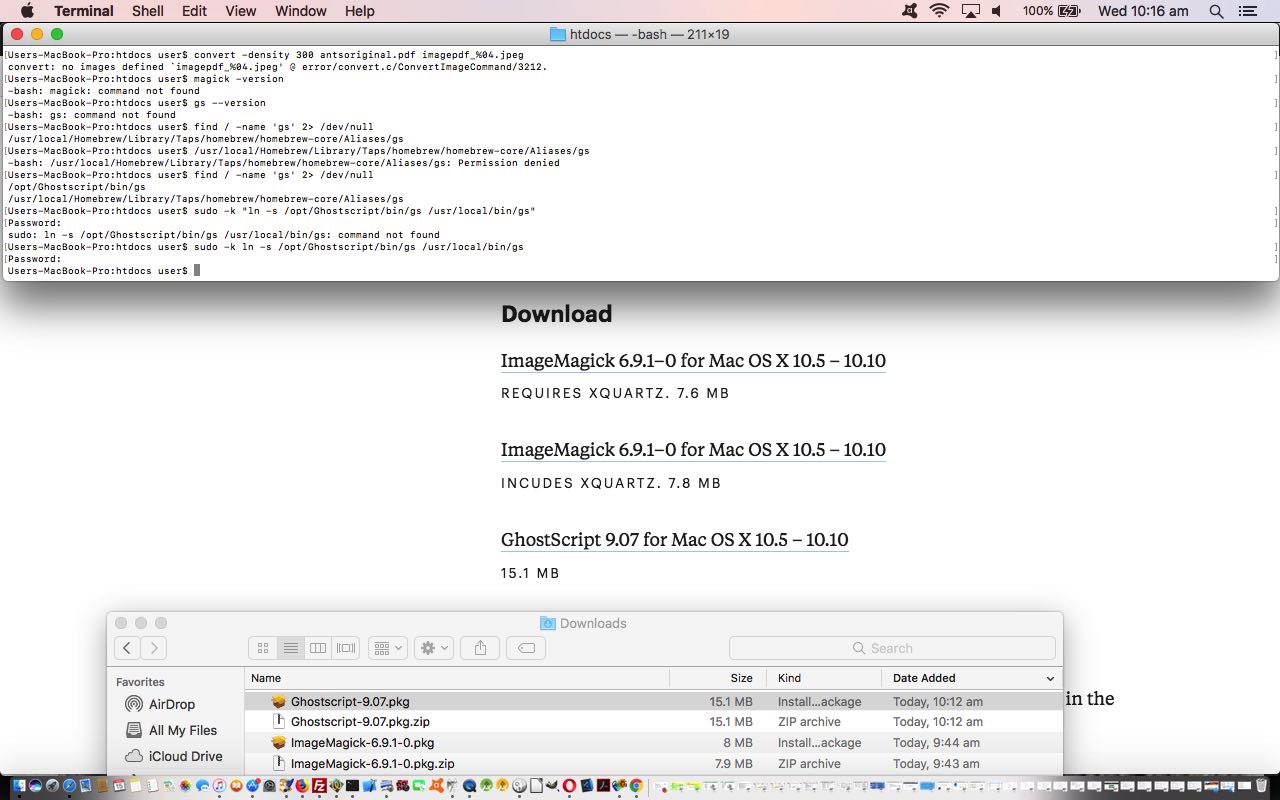Open Firefox from the Dock
Viewport: 1280px width, 800px height.
(302, 786)
